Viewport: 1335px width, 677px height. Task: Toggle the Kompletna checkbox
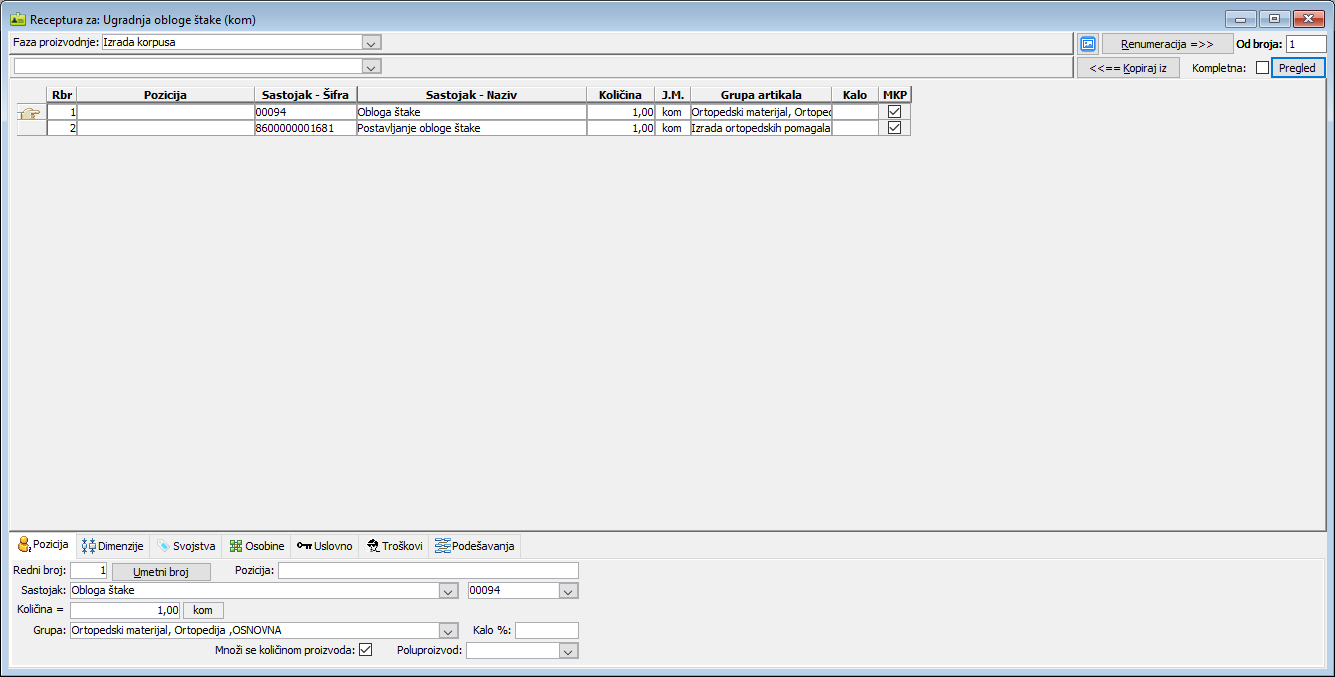click(x=1261, y=68)
